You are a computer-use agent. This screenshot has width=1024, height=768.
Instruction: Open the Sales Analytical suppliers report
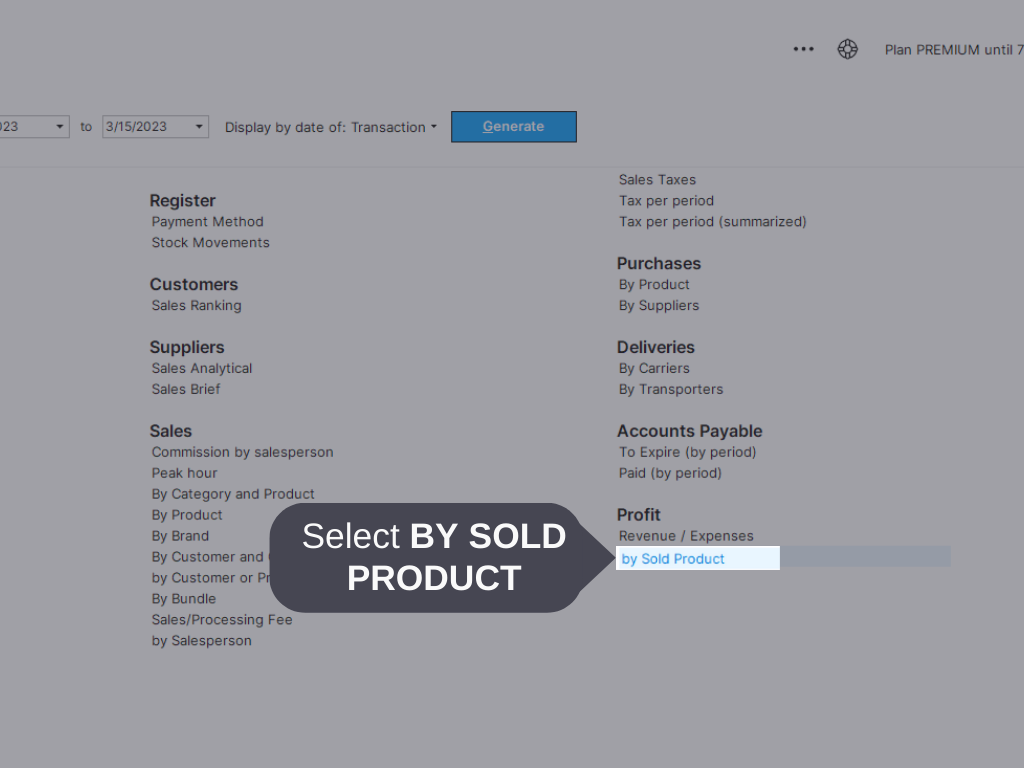click(x=201, y=368)
